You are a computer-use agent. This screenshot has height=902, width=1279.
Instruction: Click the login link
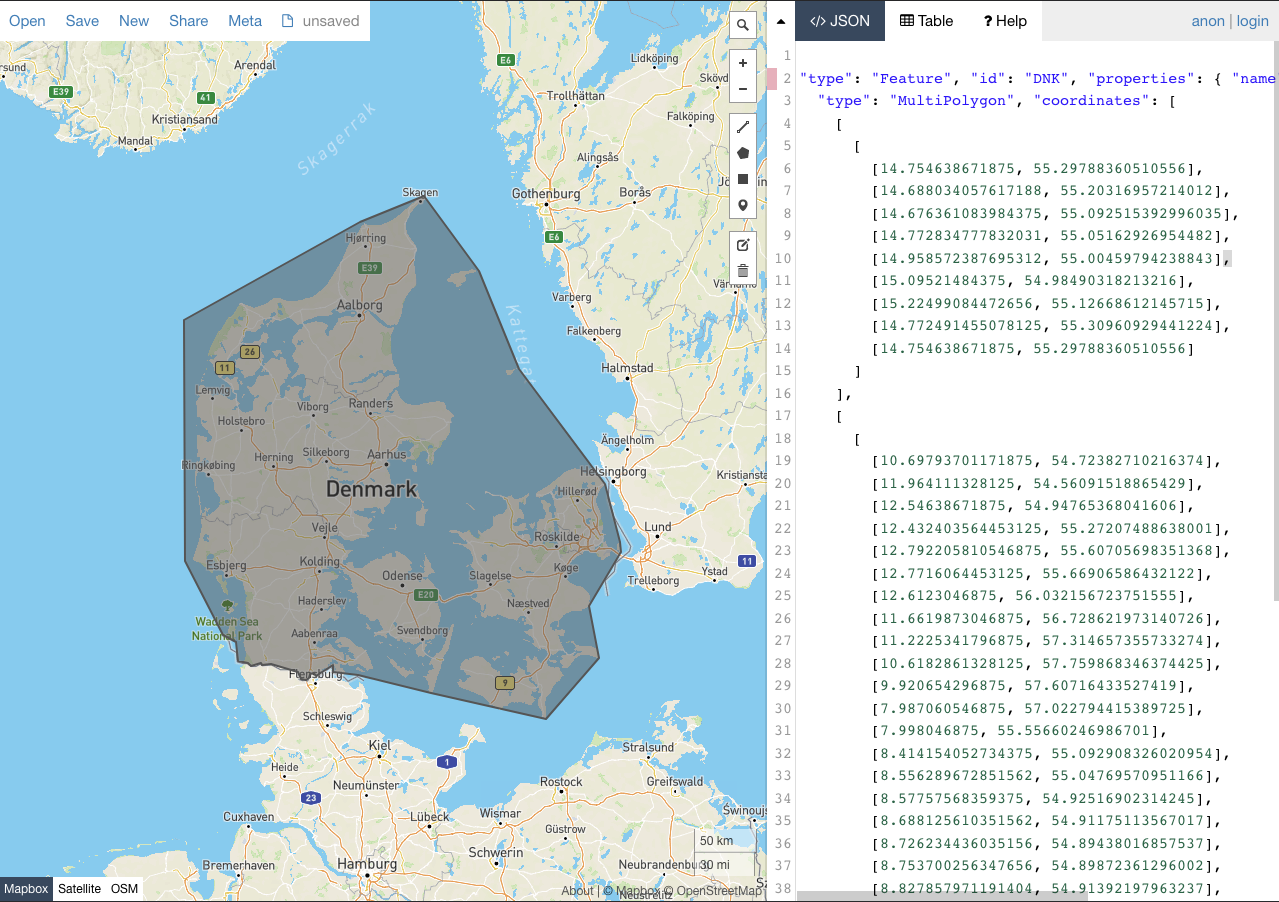click(x=1252, y=20)
